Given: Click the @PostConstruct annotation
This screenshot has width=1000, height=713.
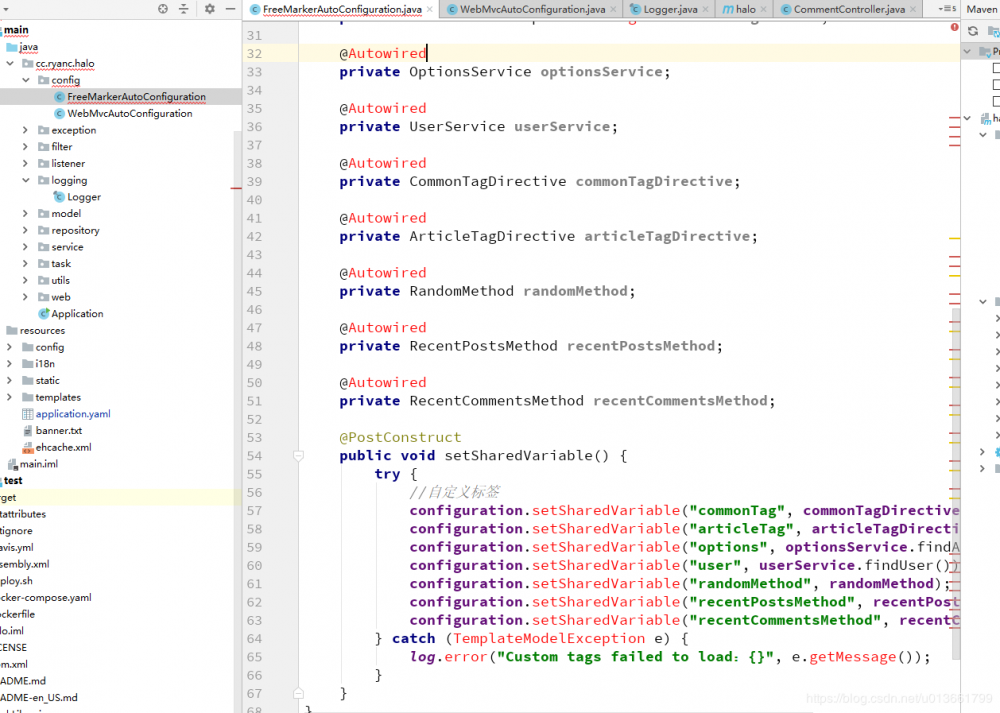Looking at the screenshot, I should point(400,437).
